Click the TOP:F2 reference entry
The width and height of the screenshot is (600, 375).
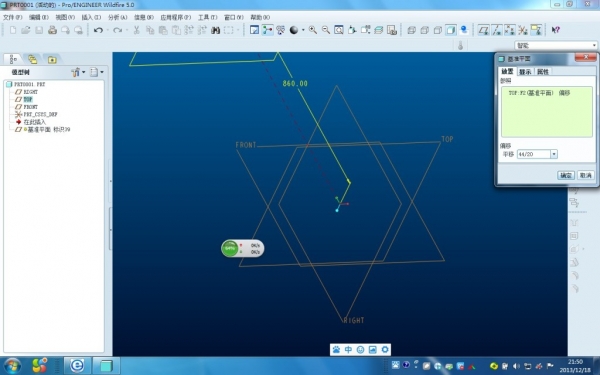539,93
